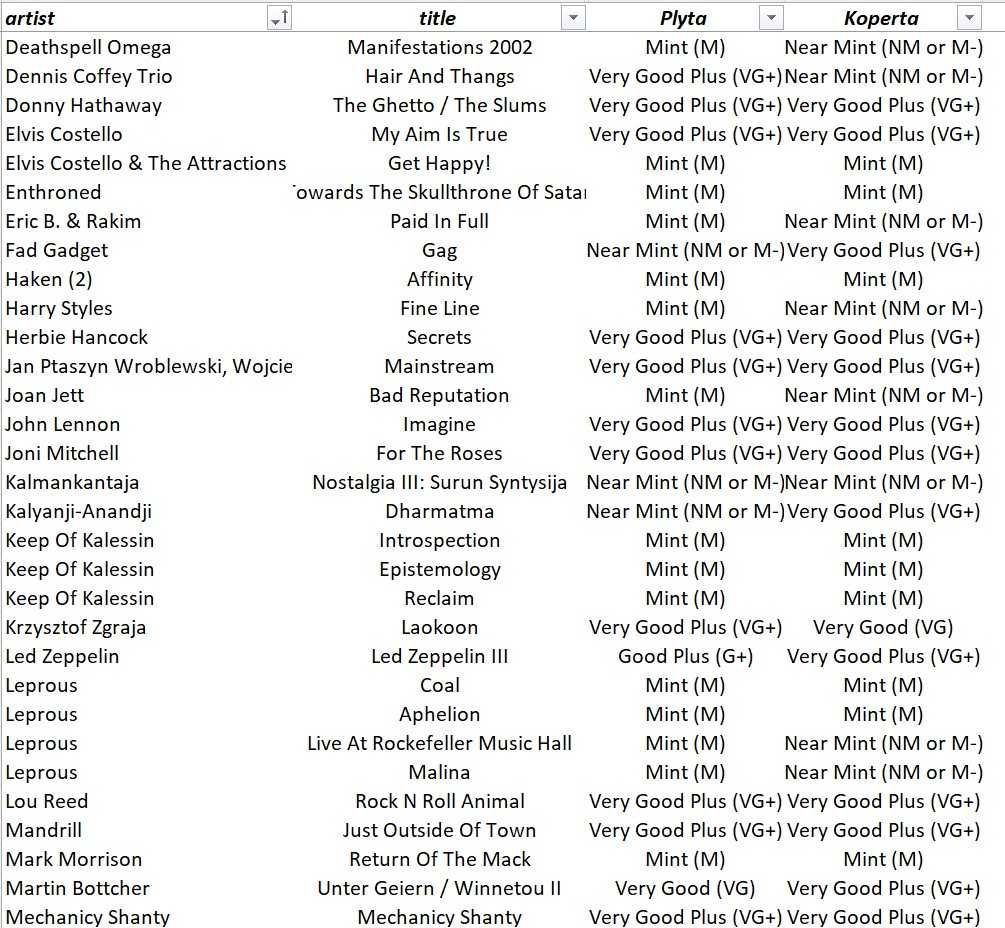Click the Donny Hathaway cell
Screen dimensions: 1005x928
pos(147,105)
